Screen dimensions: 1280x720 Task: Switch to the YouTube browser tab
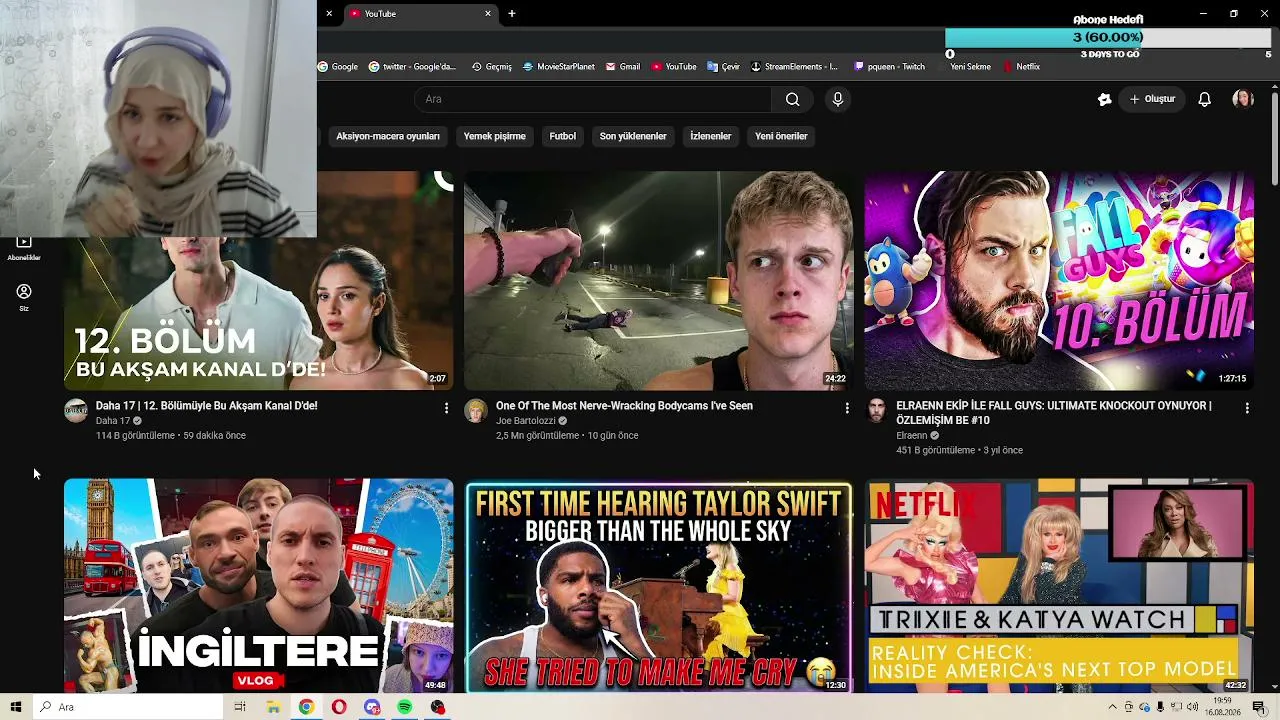[420, 14]
